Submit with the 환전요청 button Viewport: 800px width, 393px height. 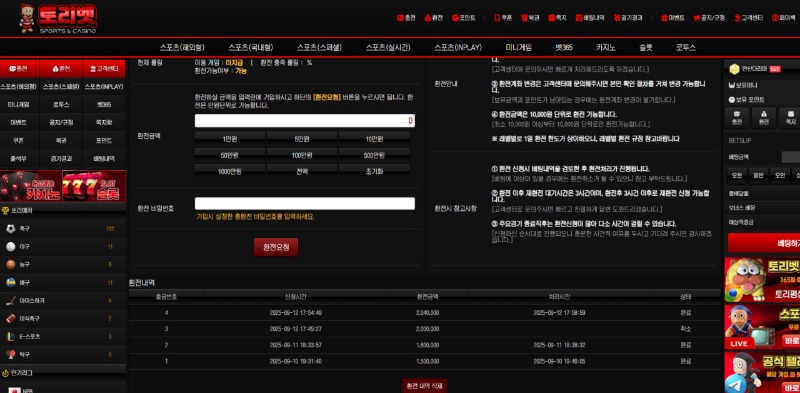click(276, 247)
